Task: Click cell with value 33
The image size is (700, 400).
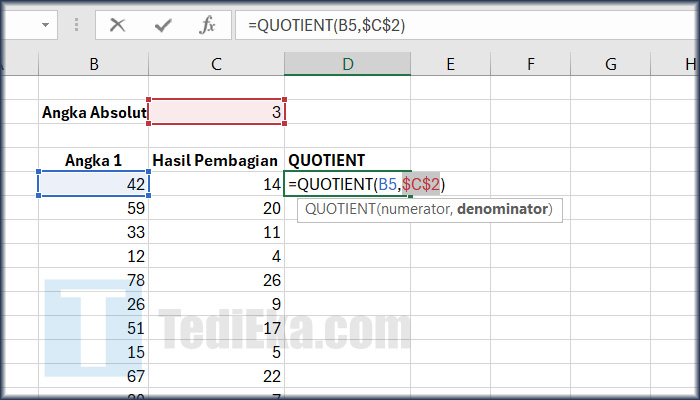Action: (x=93, y=232)
